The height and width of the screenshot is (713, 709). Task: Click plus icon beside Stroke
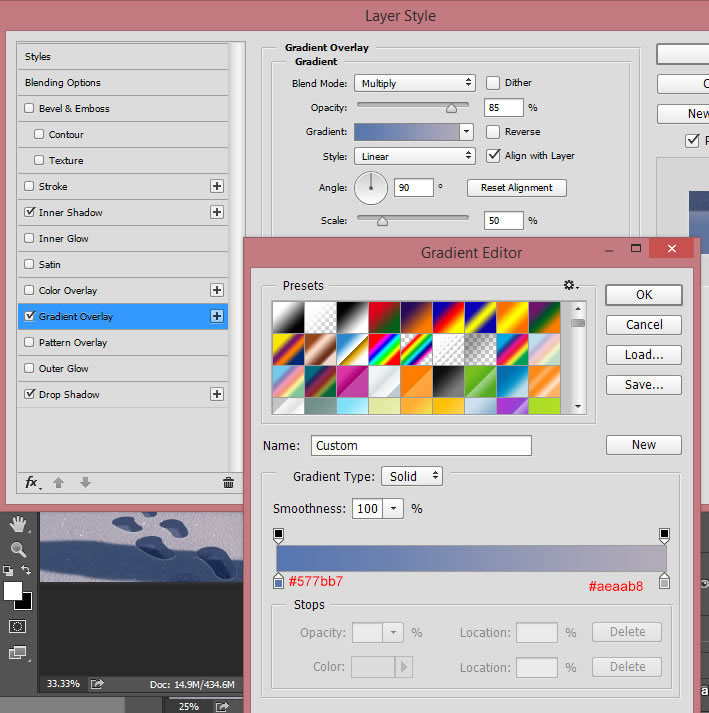point(216,186)
